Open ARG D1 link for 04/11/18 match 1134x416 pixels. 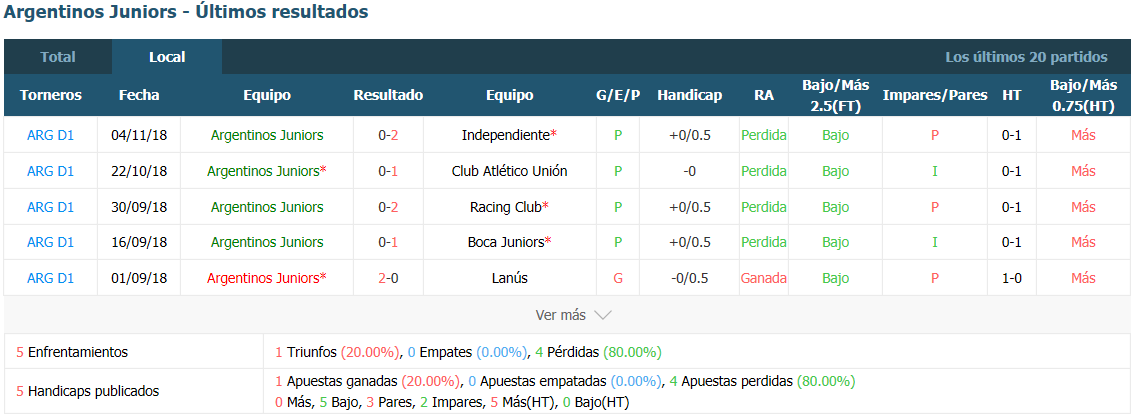tap(51, 135)
